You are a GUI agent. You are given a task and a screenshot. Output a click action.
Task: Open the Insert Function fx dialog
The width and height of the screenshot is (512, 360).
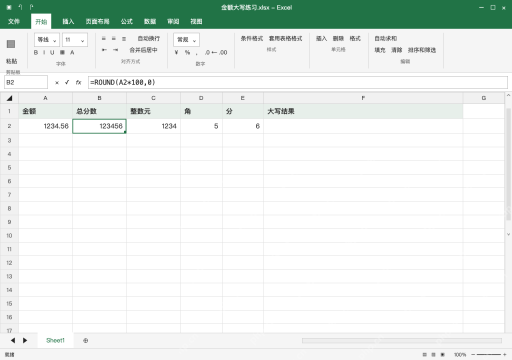click(78, 82)
